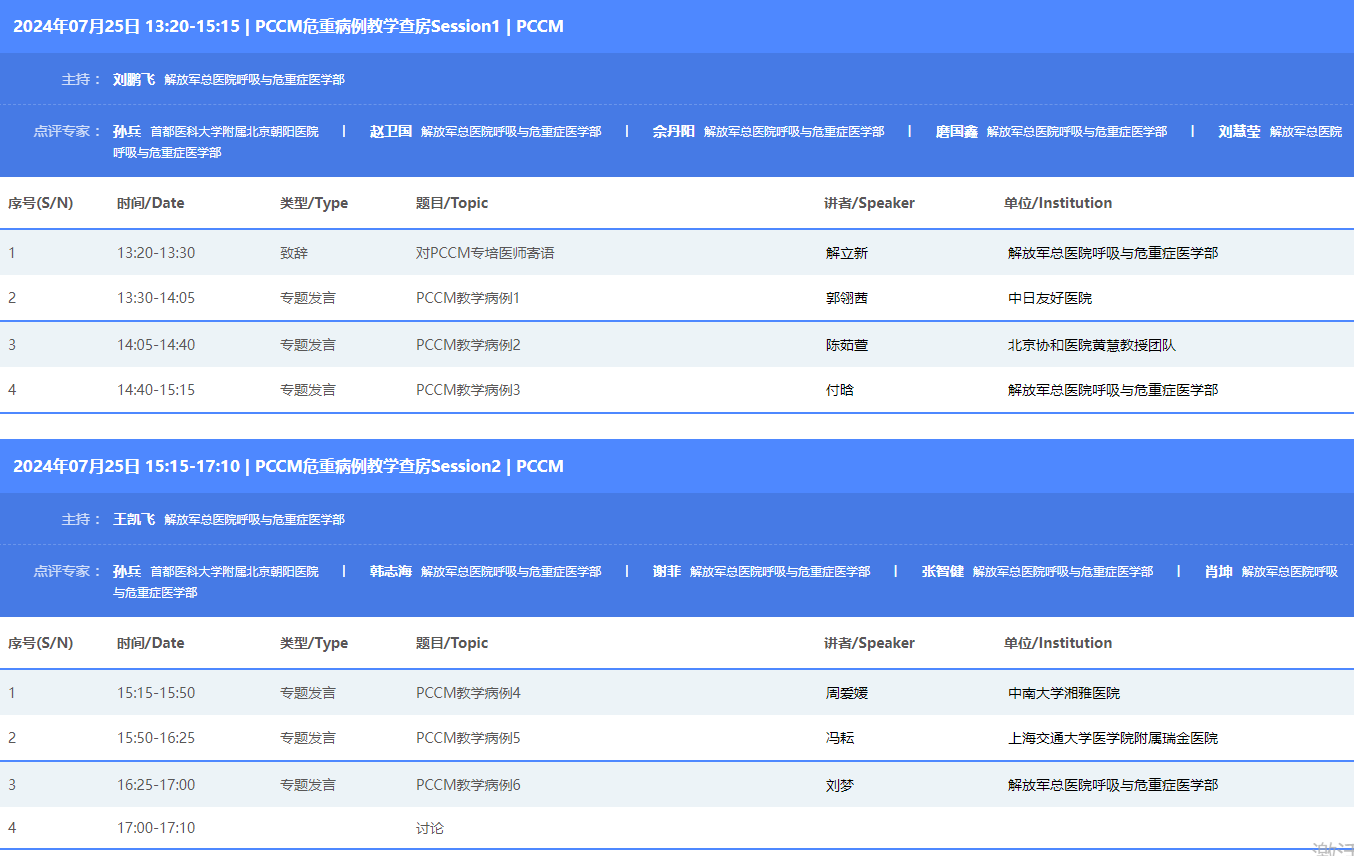Click speaker 郭翎茜
Screen dimensions: 1354x856
click(x=847, y=298)
